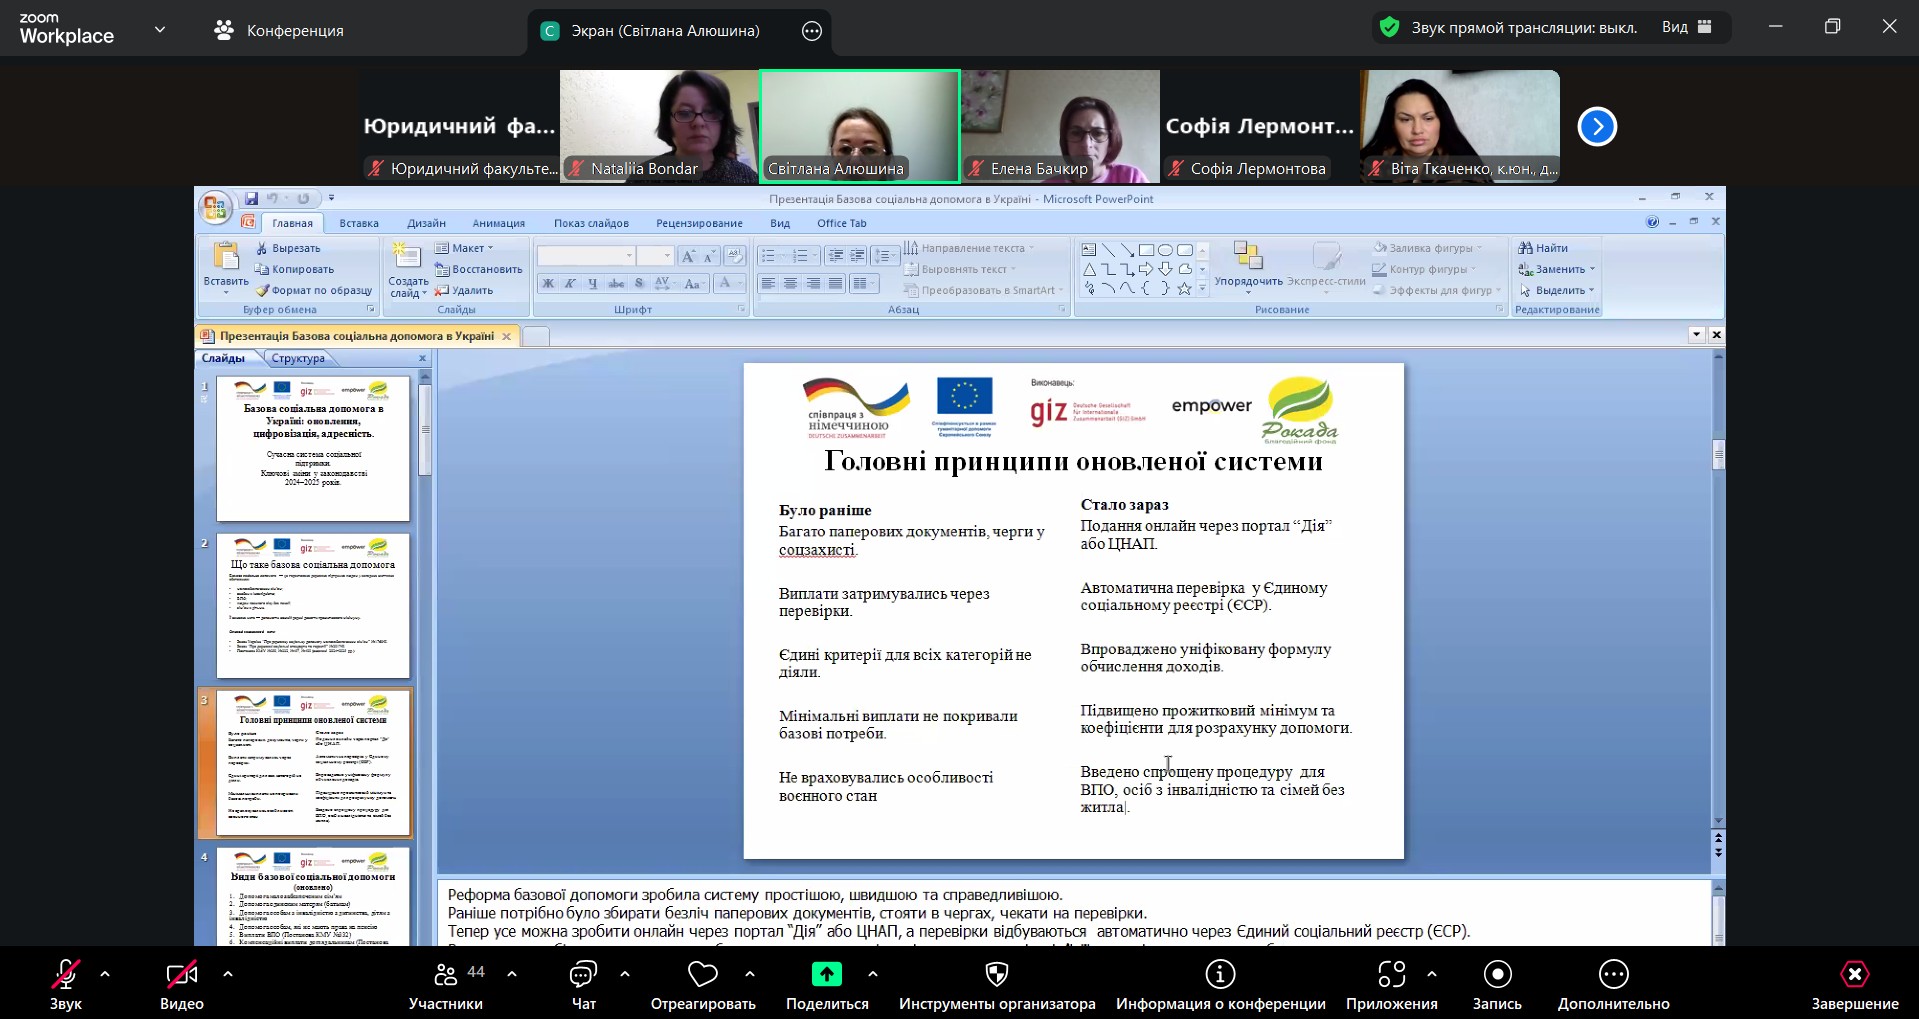1919x1019 pixels.
Task: Expand the audio options arrow
Action: [x=105, y=973]
